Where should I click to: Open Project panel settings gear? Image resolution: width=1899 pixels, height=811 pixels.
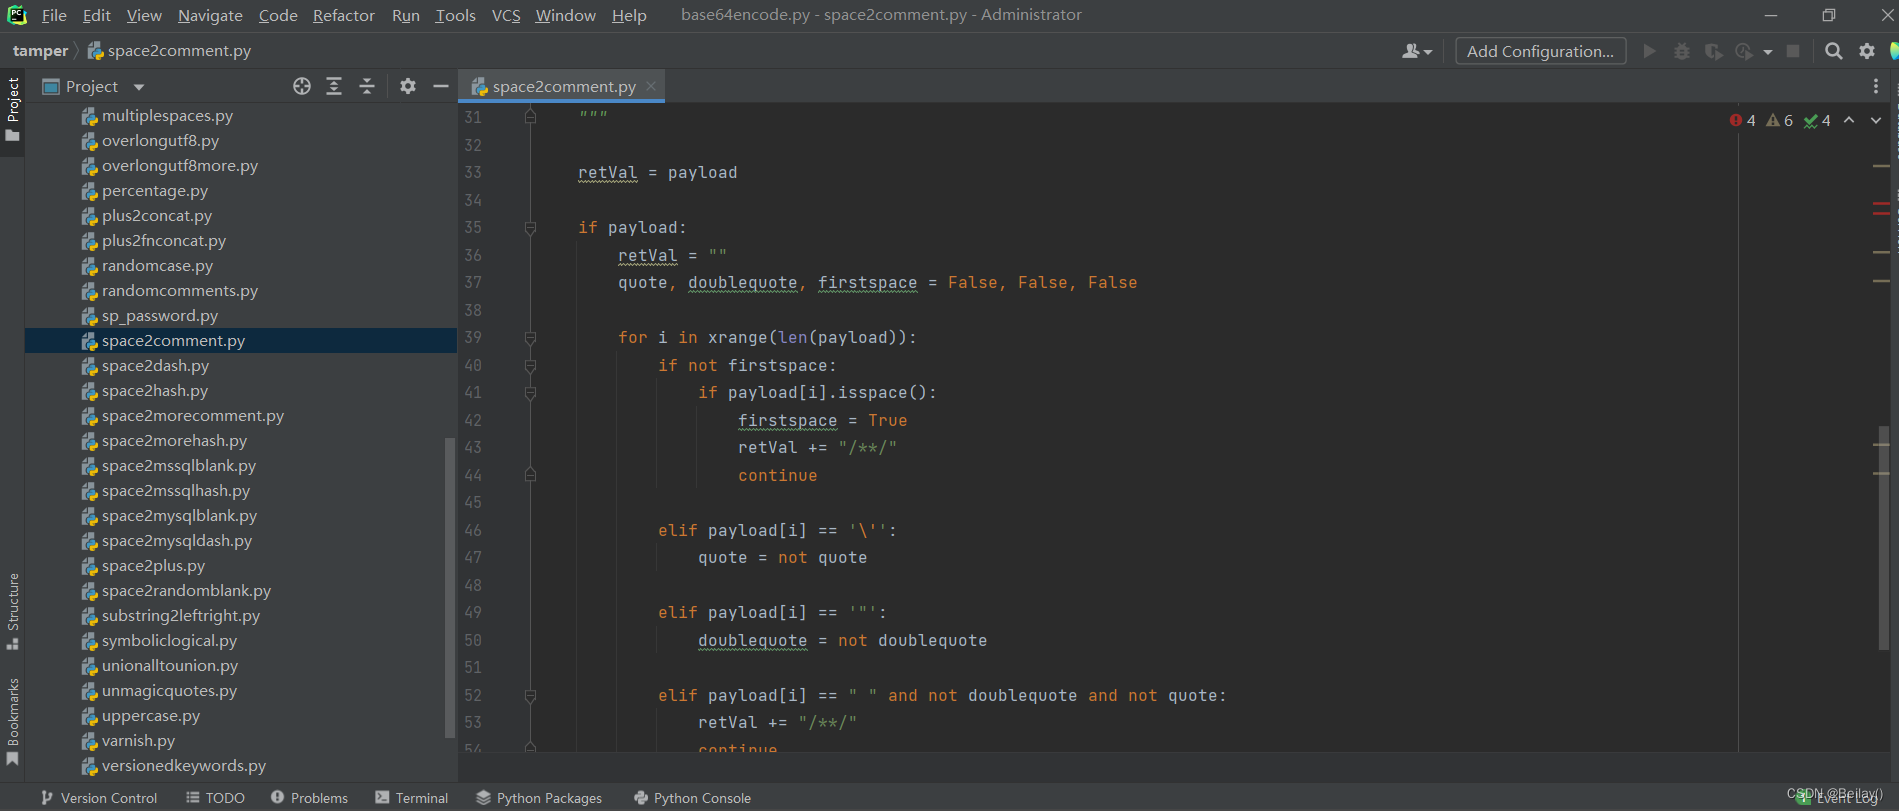tap(408, 86)
